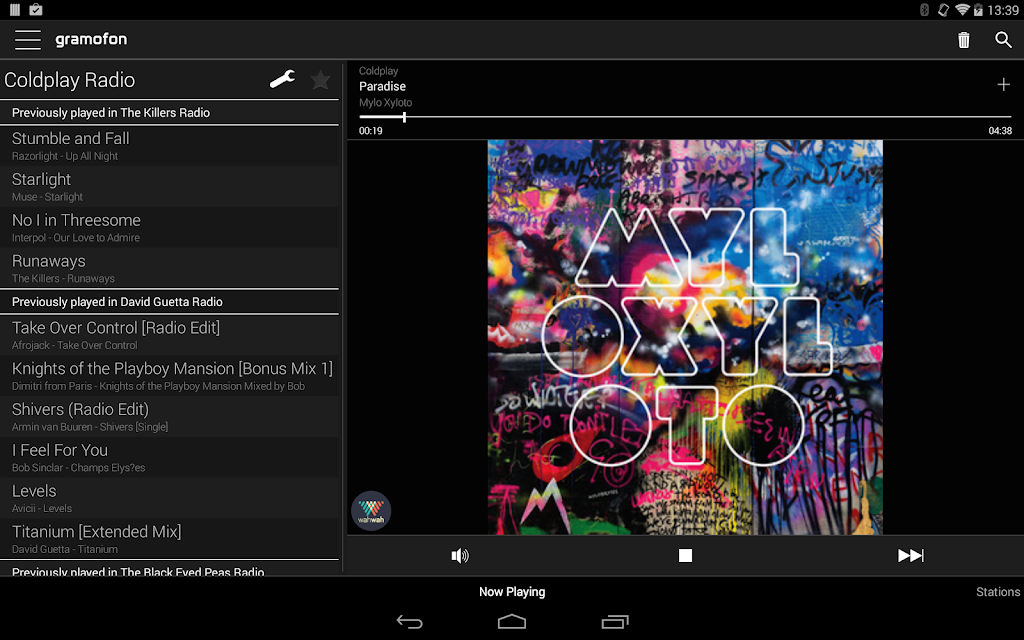Open the hamburger navigation menu
Viewport: 1024px width, 640px height.
(x=27, y=39)
